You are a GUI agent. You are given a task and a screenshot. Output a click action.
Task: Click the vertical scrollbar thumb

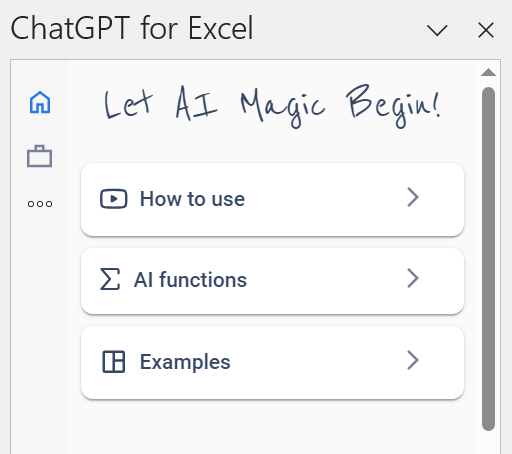(488, 259)
